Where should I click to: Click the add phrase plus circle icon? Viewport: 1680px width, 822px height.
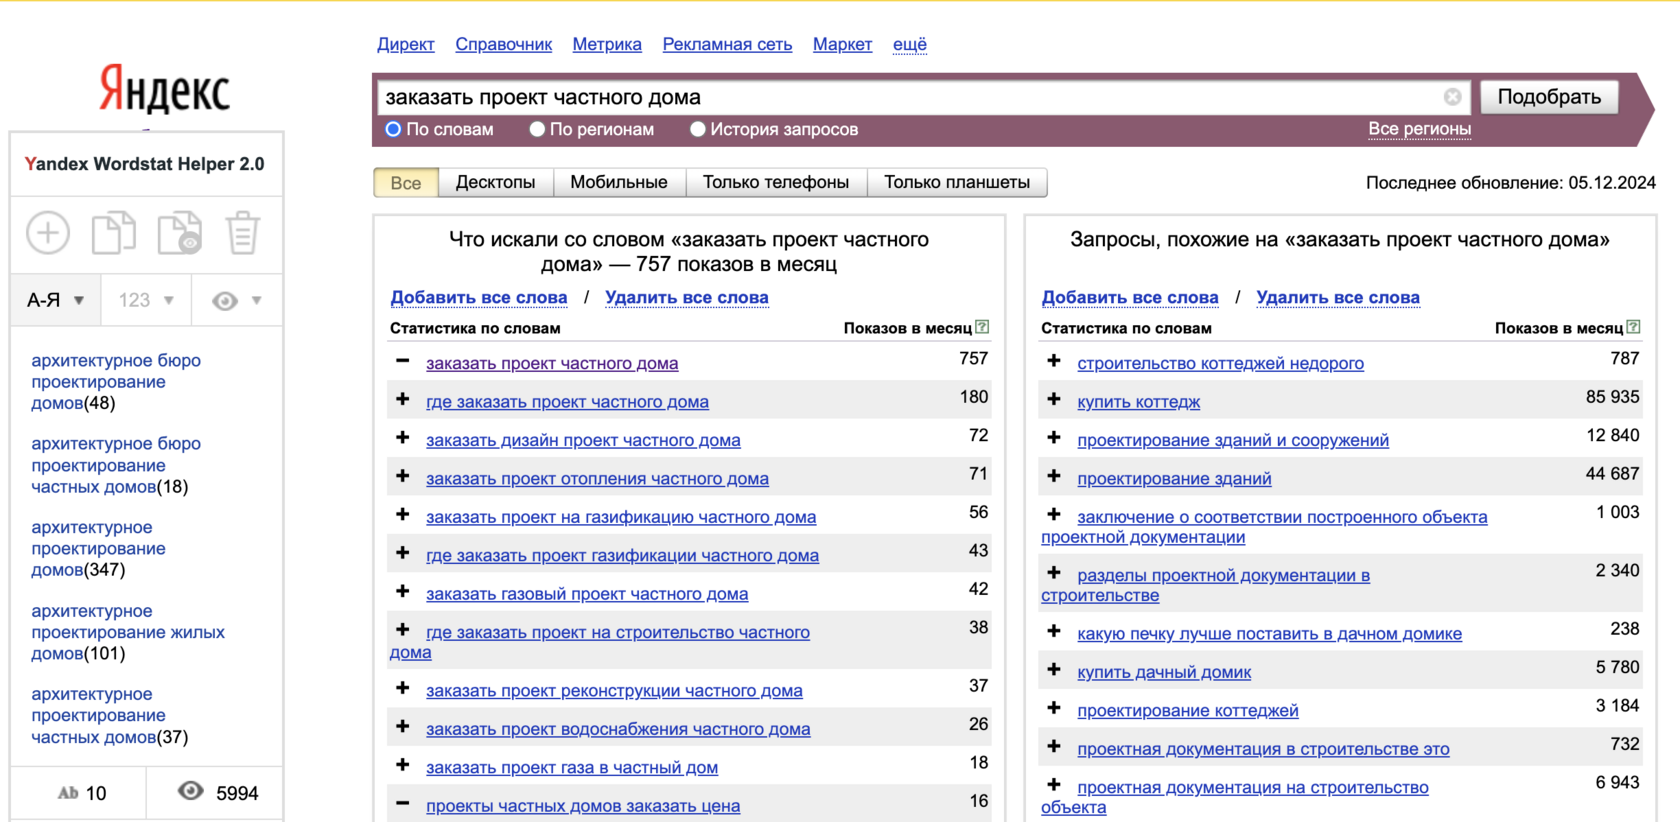click(x=48, y=233)
